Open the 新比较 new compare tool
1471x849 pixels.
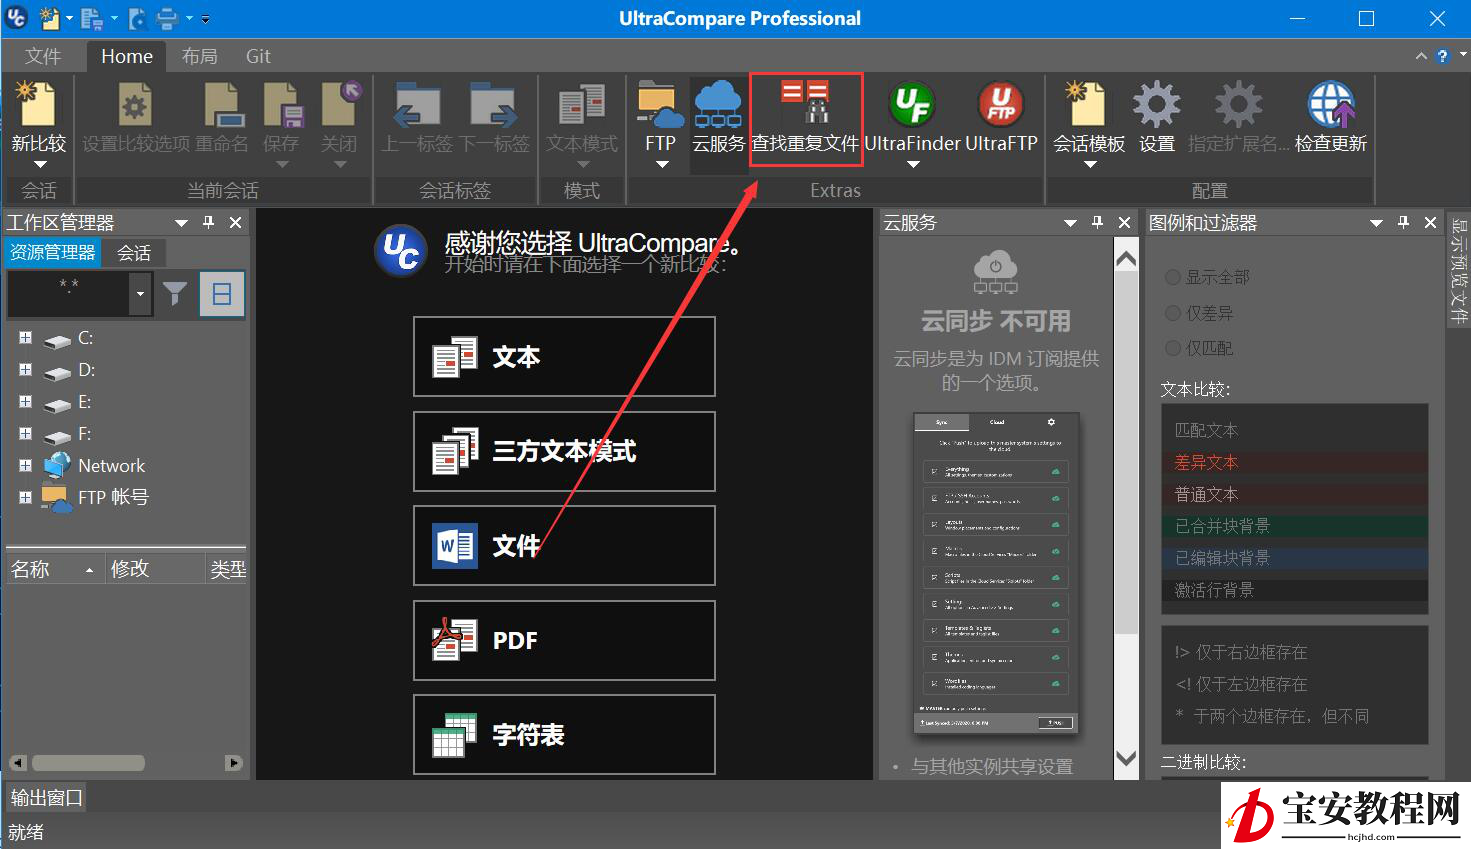tap(38, 117)
